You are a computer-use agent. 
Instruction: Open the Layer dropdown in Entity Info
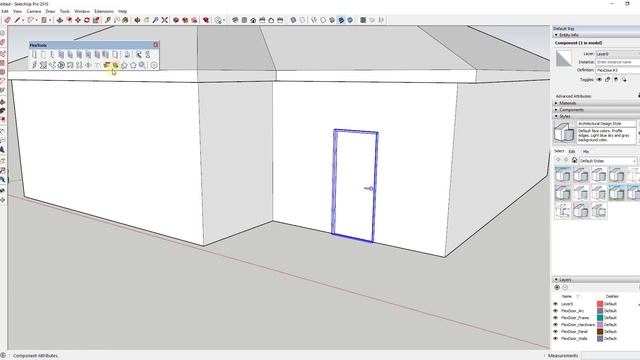pos(618,54)
